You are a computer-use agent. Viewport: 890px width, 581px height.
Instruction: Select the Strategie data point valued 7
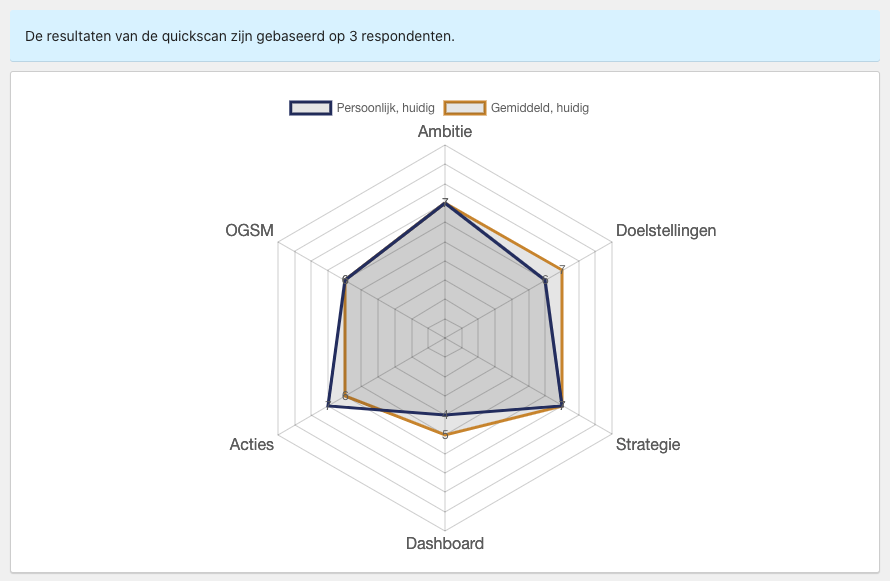pos(562,405)
